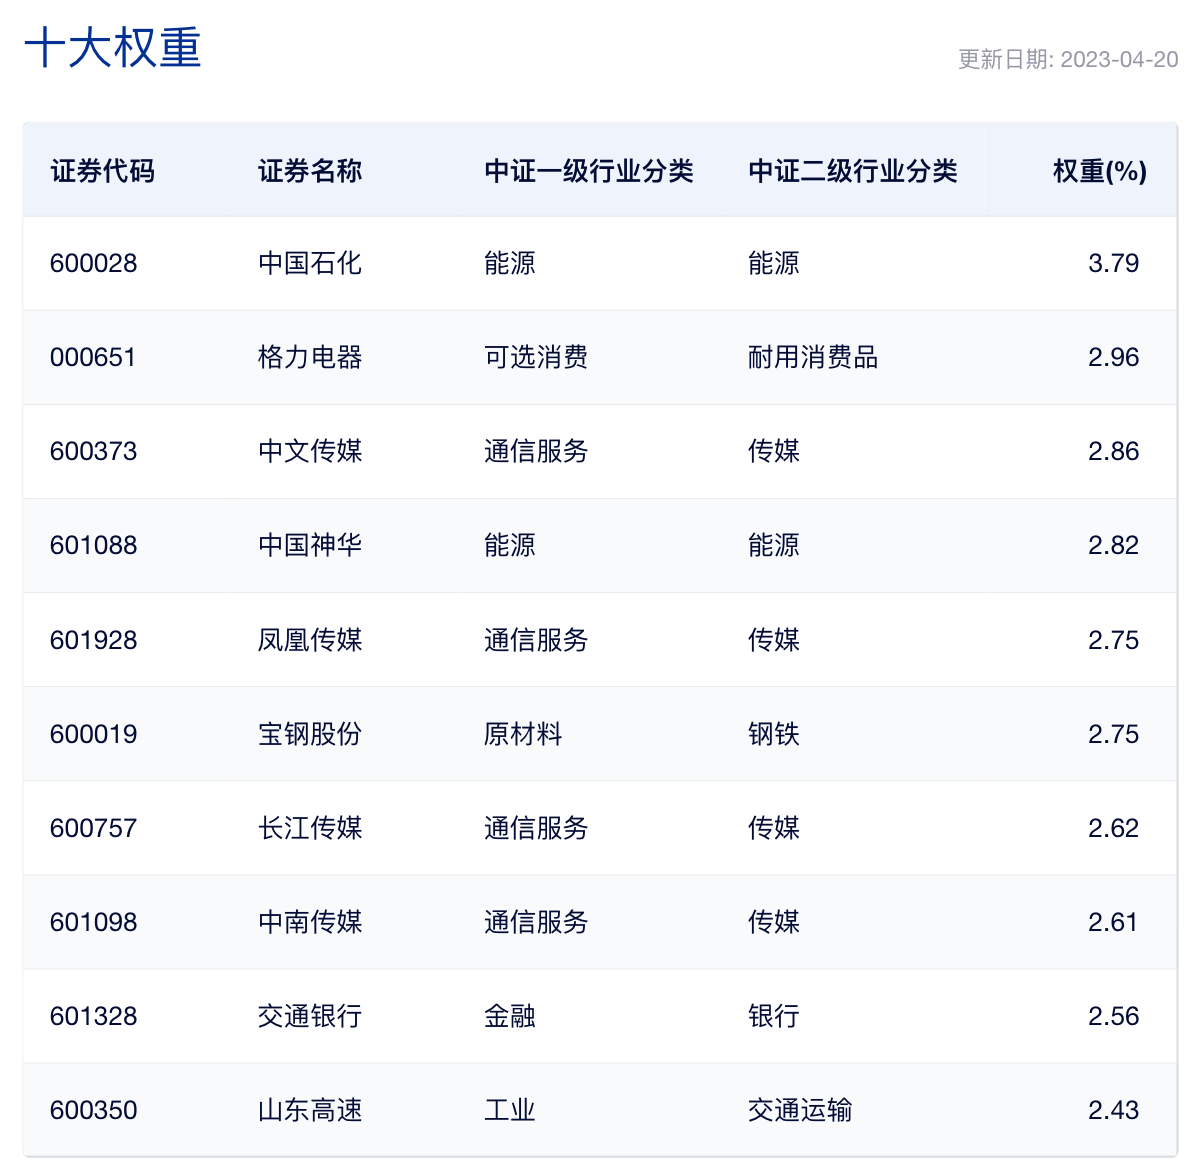Click the 交通运输 sub-industry cell
Viewport: 1194px width, 1172px height.
click(x=800, y=1110)
